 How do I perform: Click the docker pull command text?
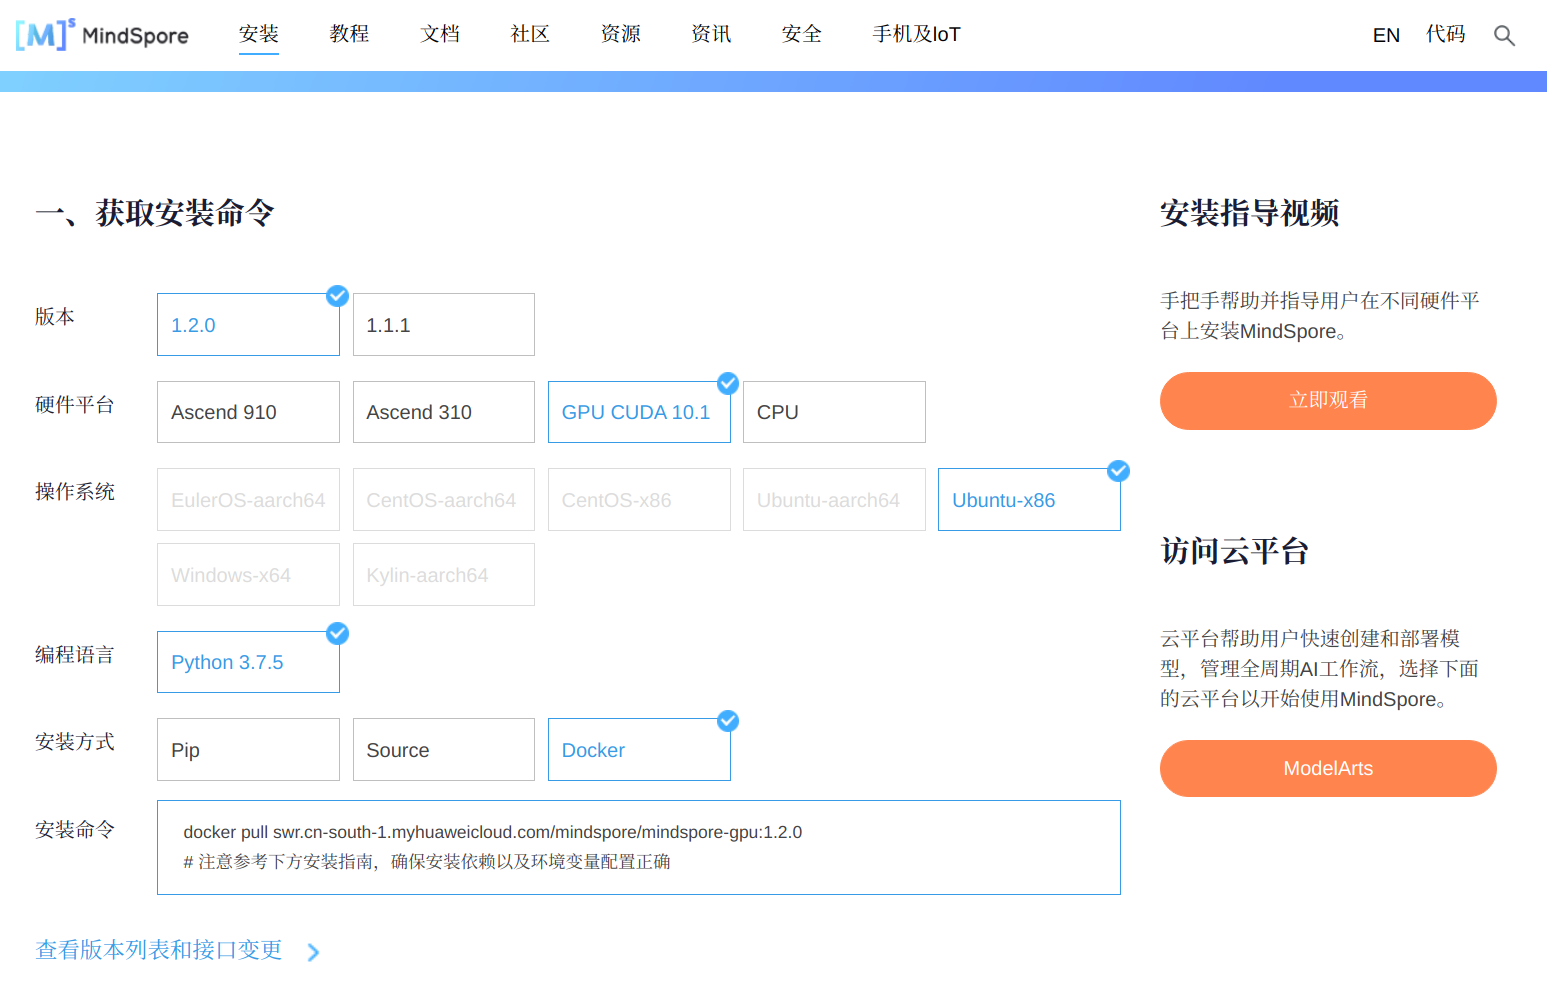492,832
